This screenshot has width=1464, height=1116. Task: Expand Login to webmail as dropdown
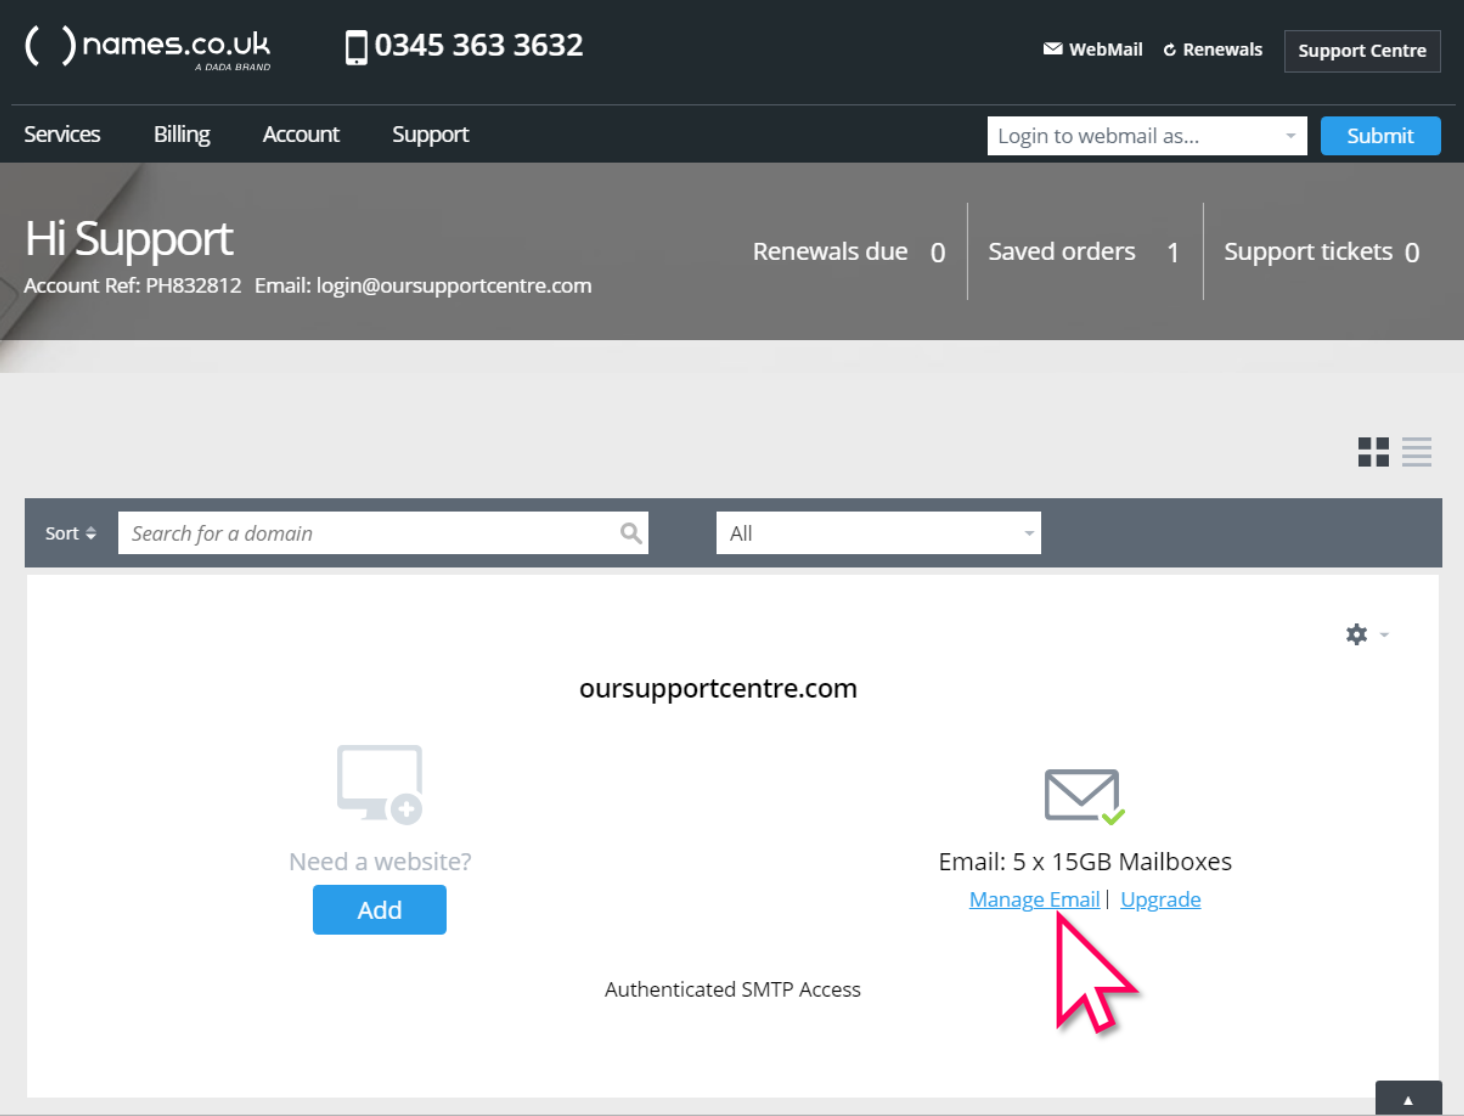pyautogui.click(x=1147, y=136)
